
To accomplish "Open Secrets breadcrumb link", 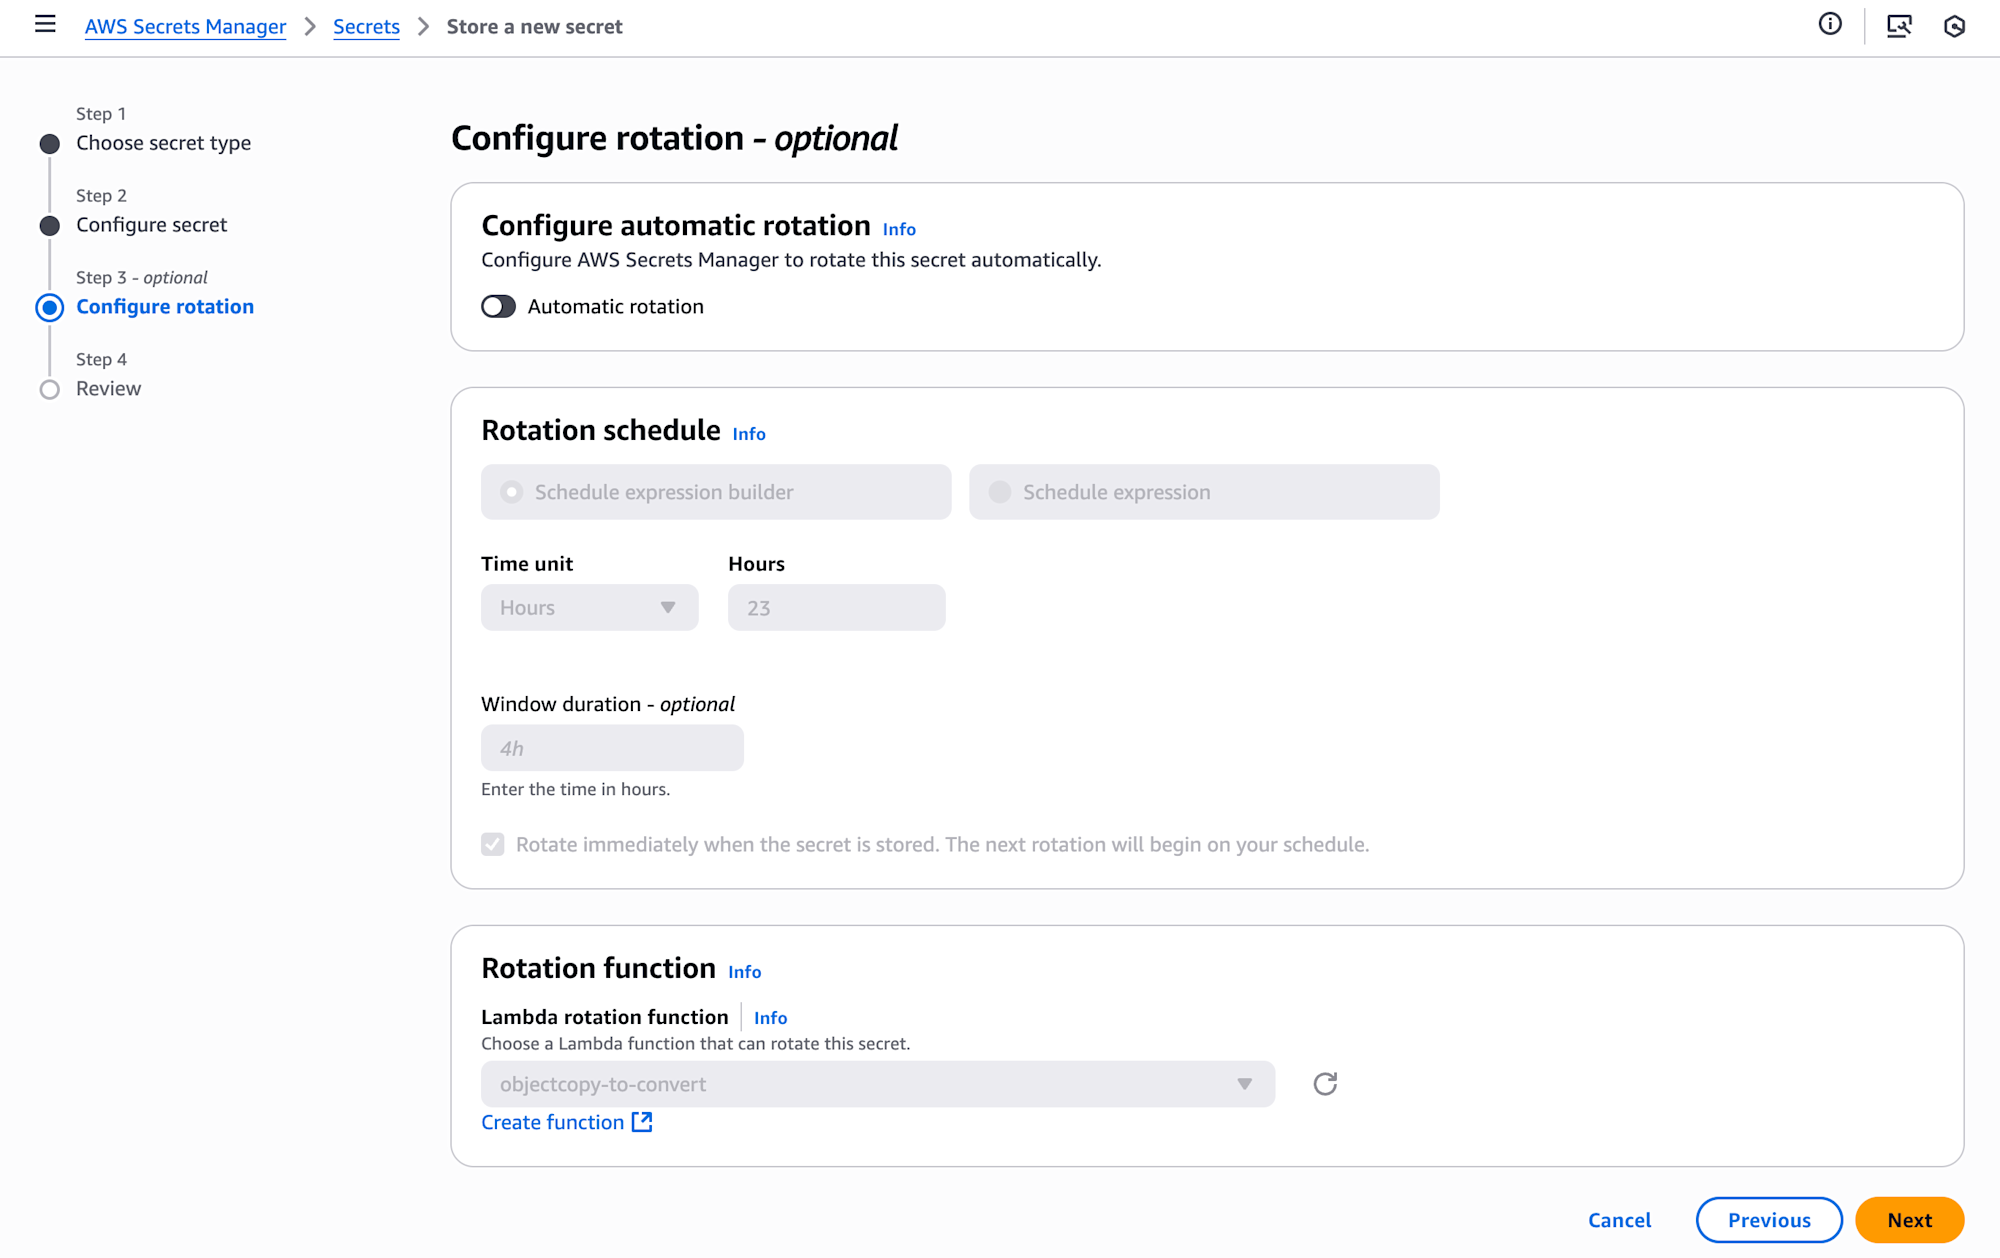I will click(366, 27).
